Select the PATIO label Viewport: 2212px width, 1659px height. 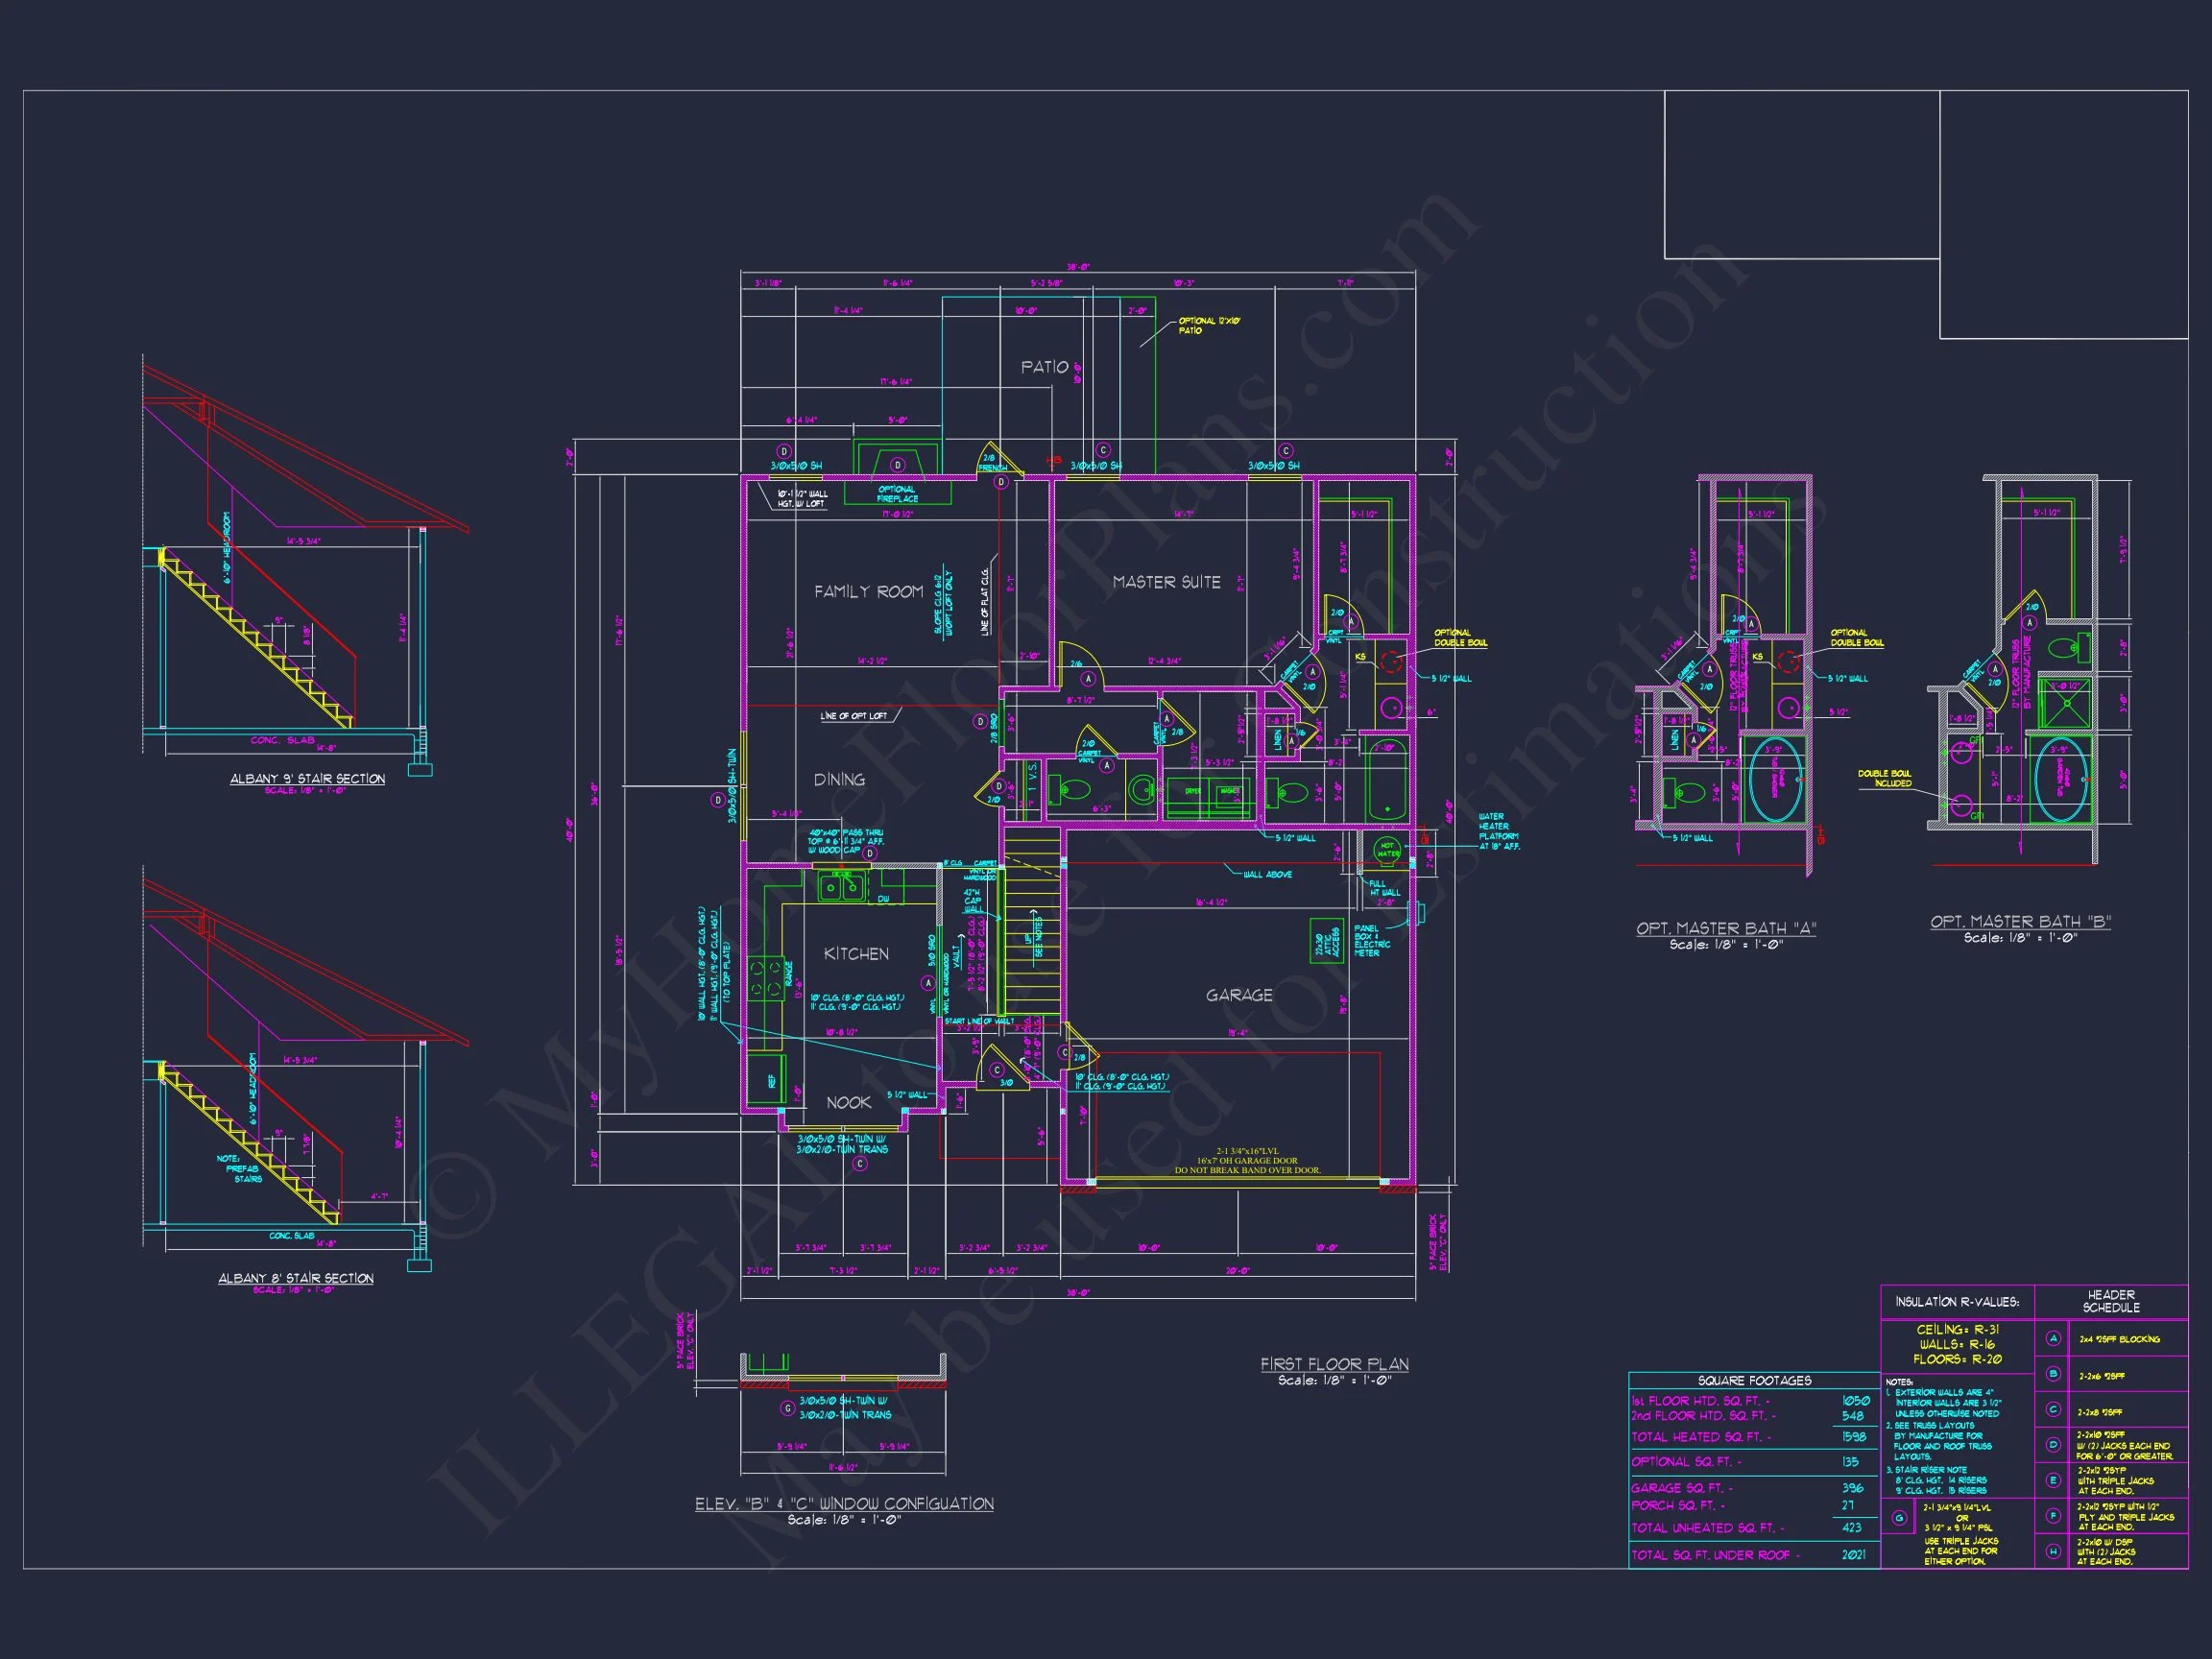(x=1044, y=367)
